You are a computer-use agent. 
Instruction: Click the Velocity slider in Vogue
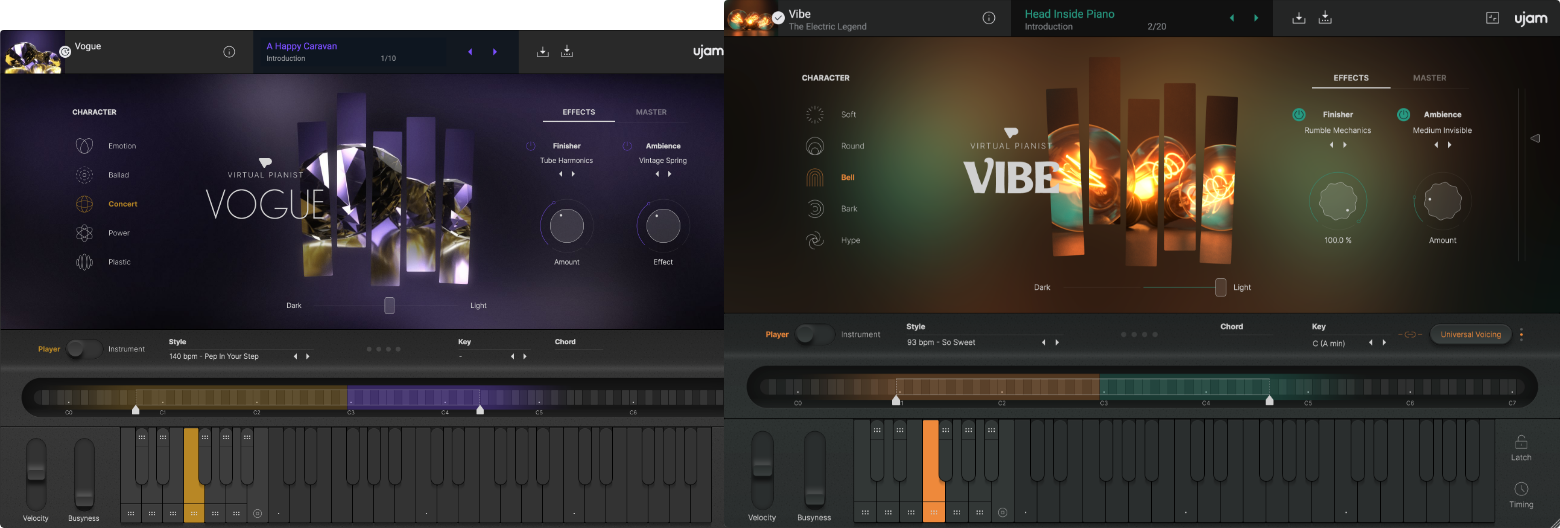pyautogui.click(x=36, y=474)
